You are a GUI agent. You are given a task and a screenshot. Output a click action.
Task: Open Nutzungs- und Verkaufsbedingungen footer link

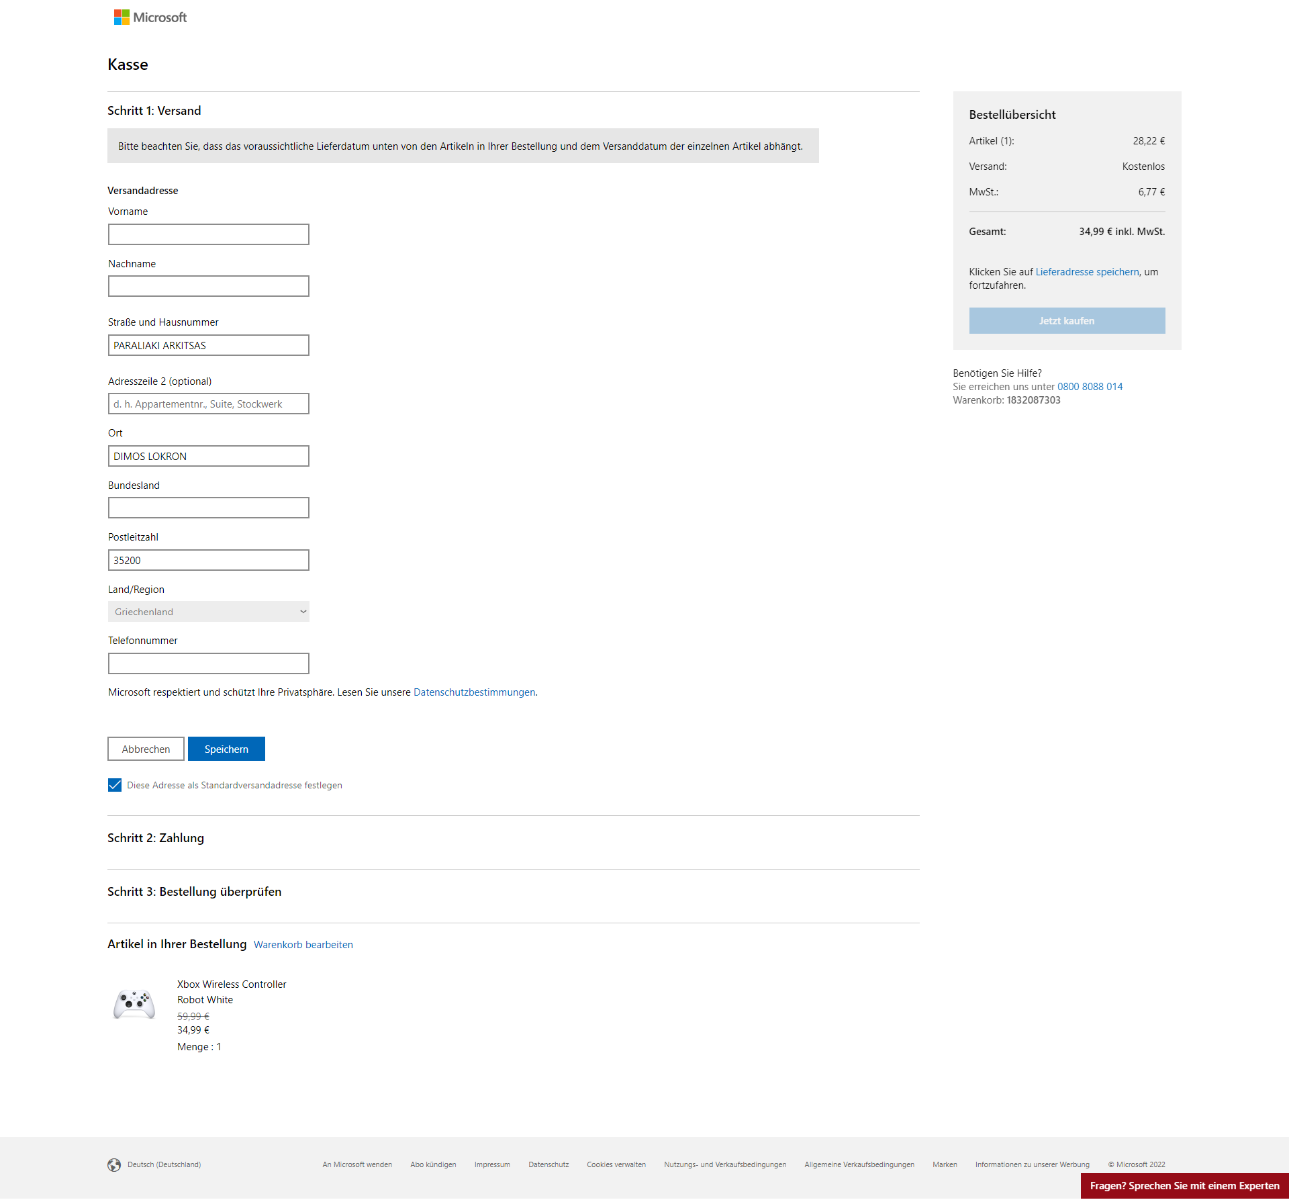pyautogui.click(x=725, y=1165)
